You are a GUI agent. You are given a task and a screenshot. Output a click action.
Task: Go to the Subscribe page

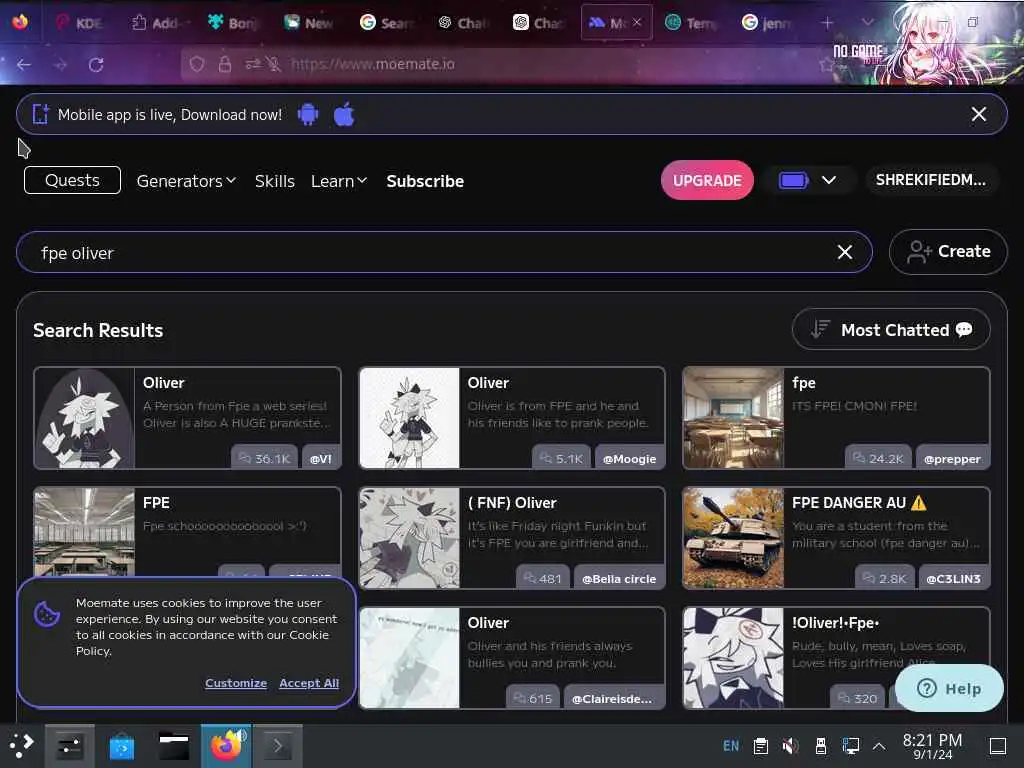[x=425, y=181]
